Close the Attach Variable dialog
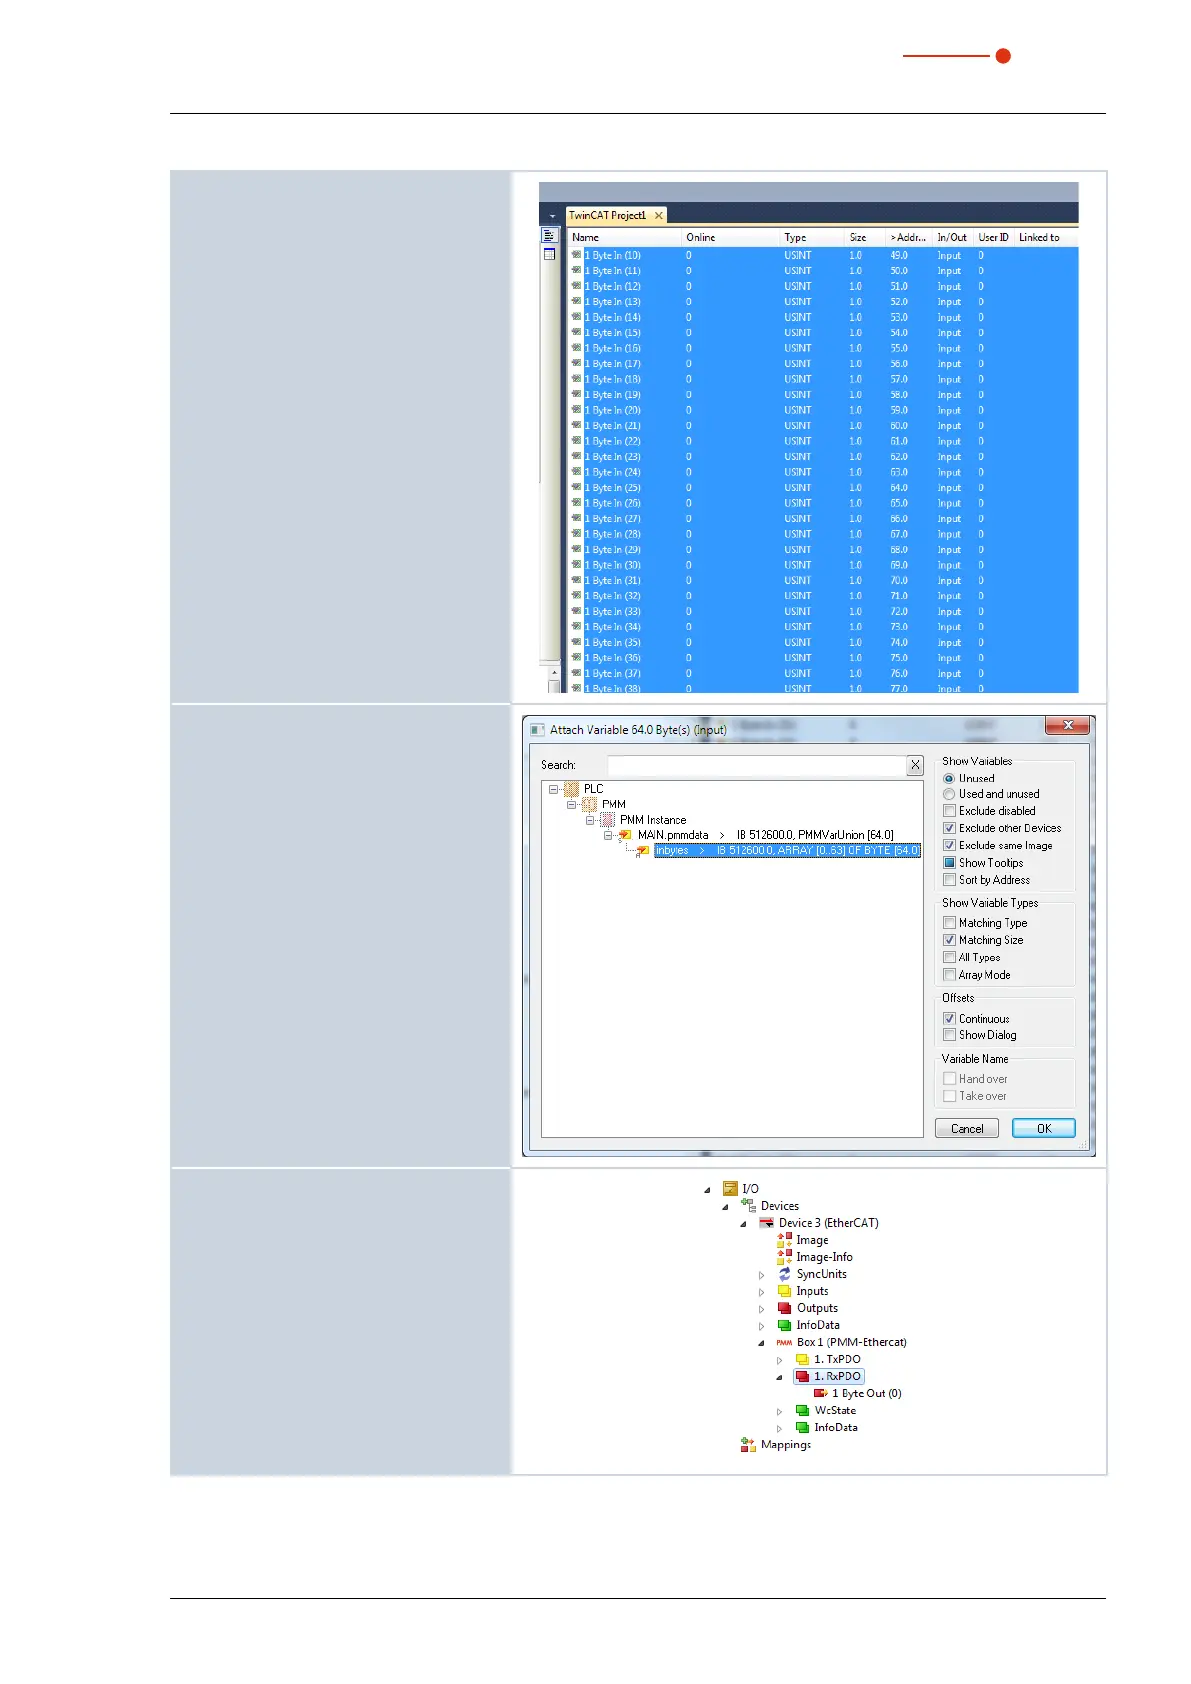1191x1684 pixels. [x=1069, y=726]
